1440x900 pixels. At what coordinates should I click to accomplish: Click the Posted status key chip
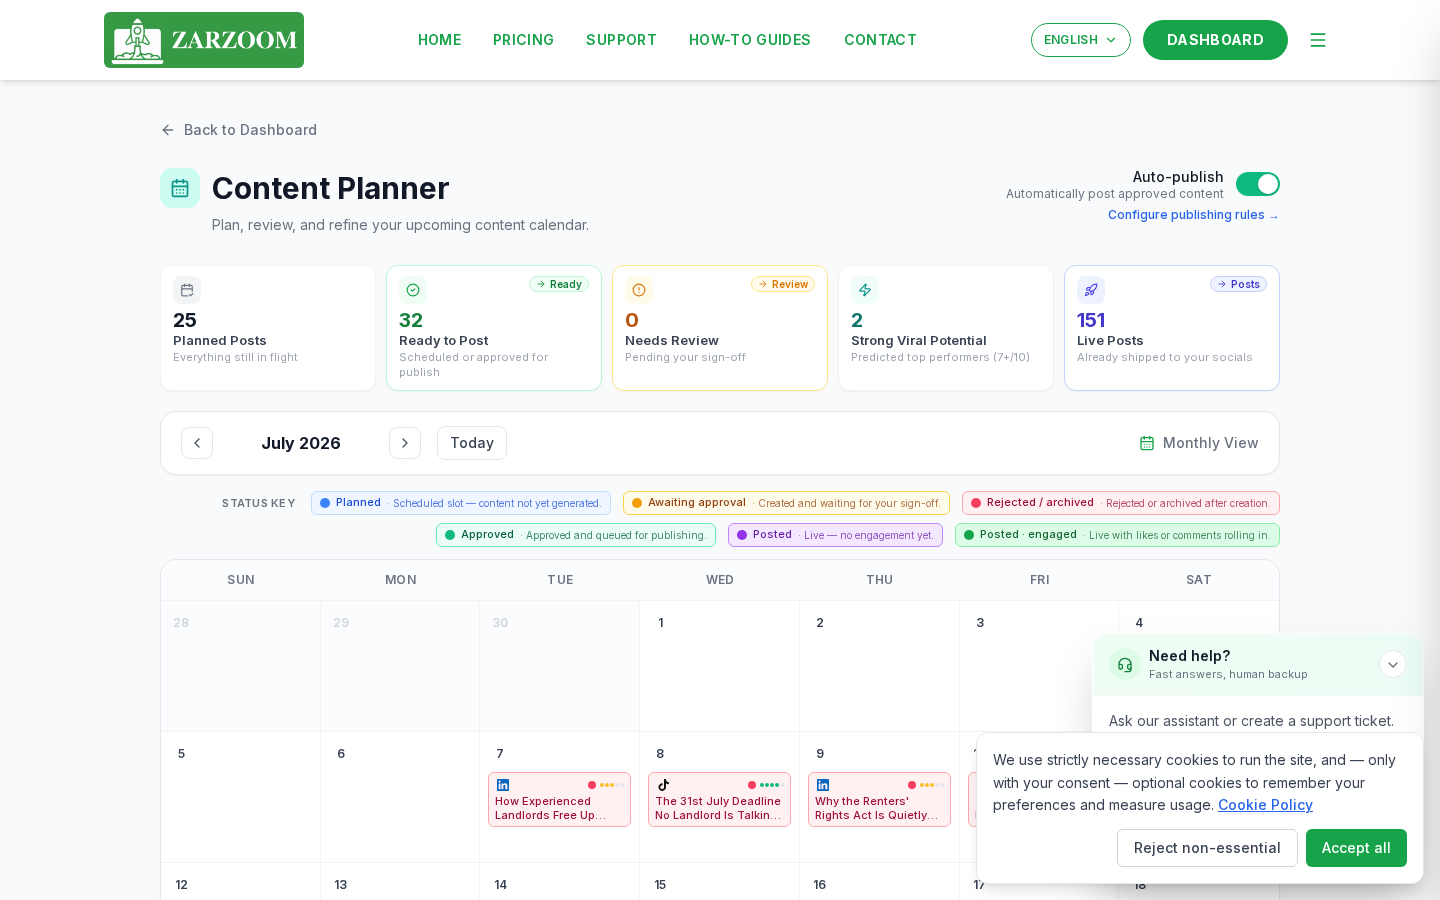pyautogui.click(x=835, y=535)
